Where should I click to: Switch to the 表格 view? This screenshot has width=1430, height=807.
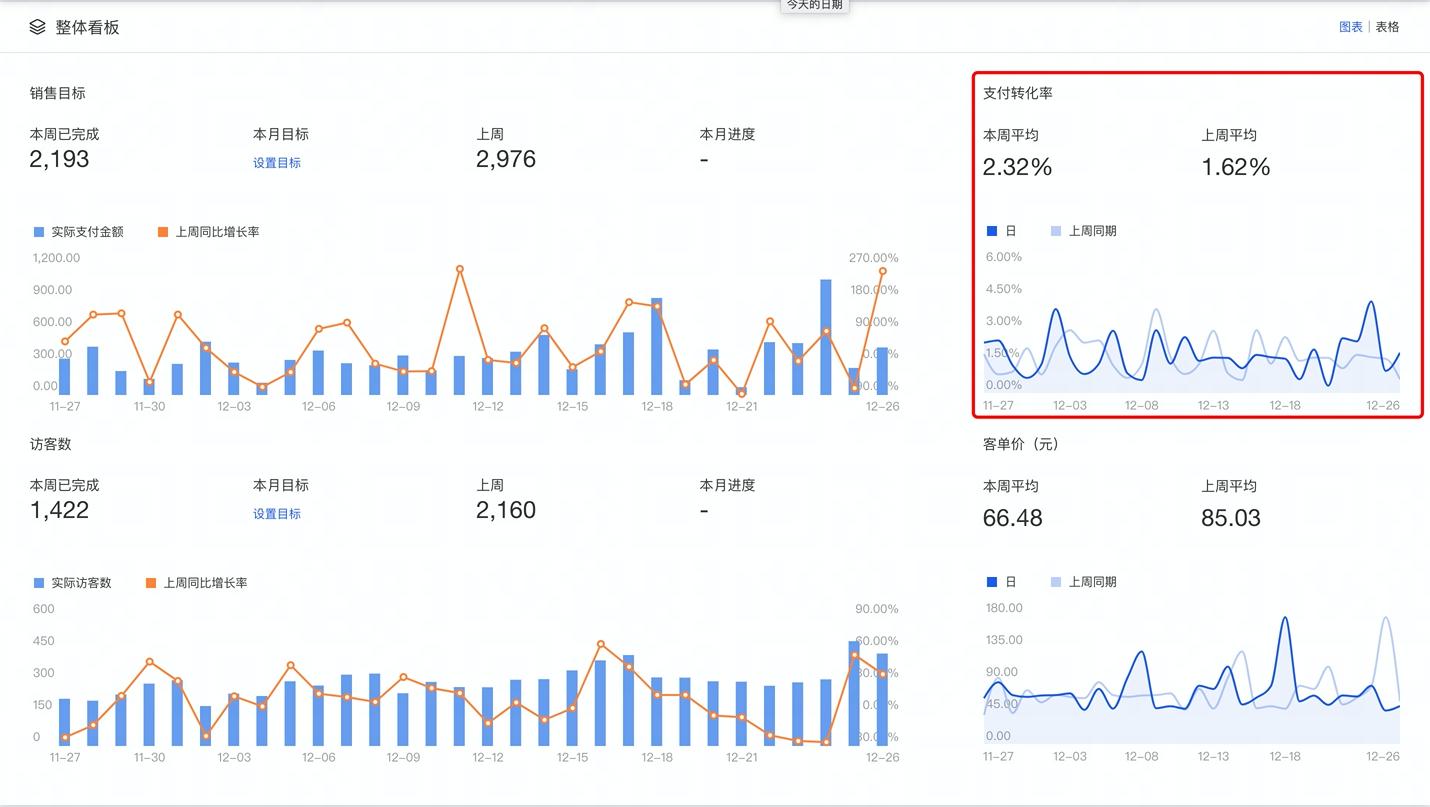coord(1386,27)
